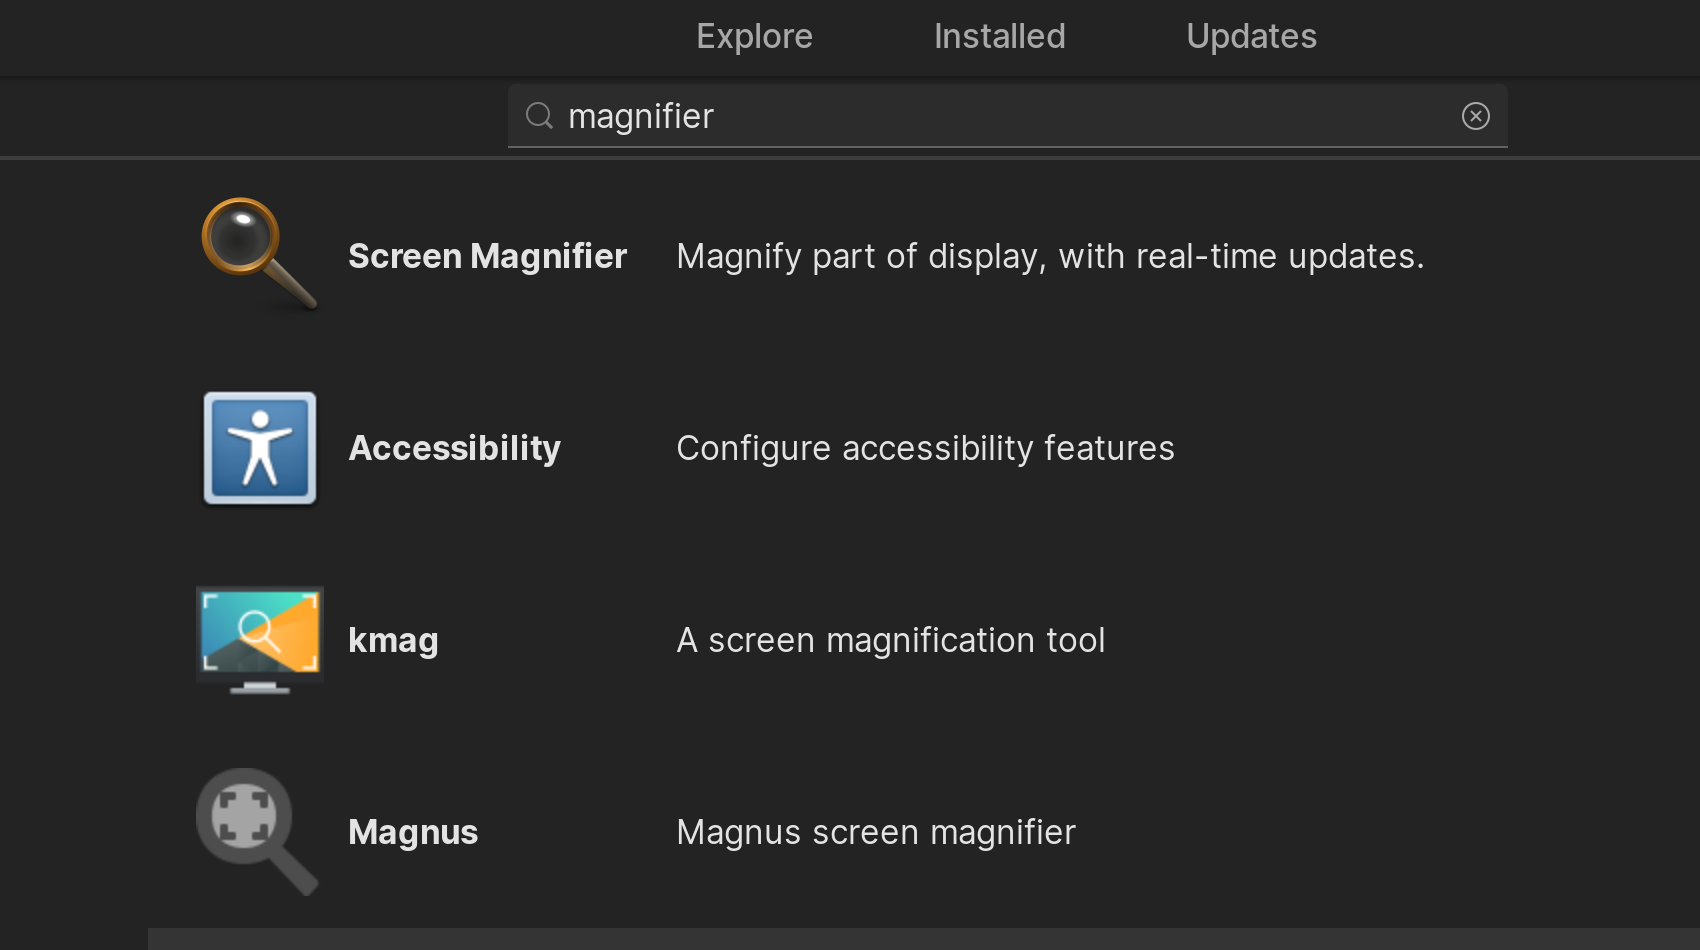Screen dimensions: 1700x950
Task: Open the Magnus result title
Action: (x=413, y=832)
